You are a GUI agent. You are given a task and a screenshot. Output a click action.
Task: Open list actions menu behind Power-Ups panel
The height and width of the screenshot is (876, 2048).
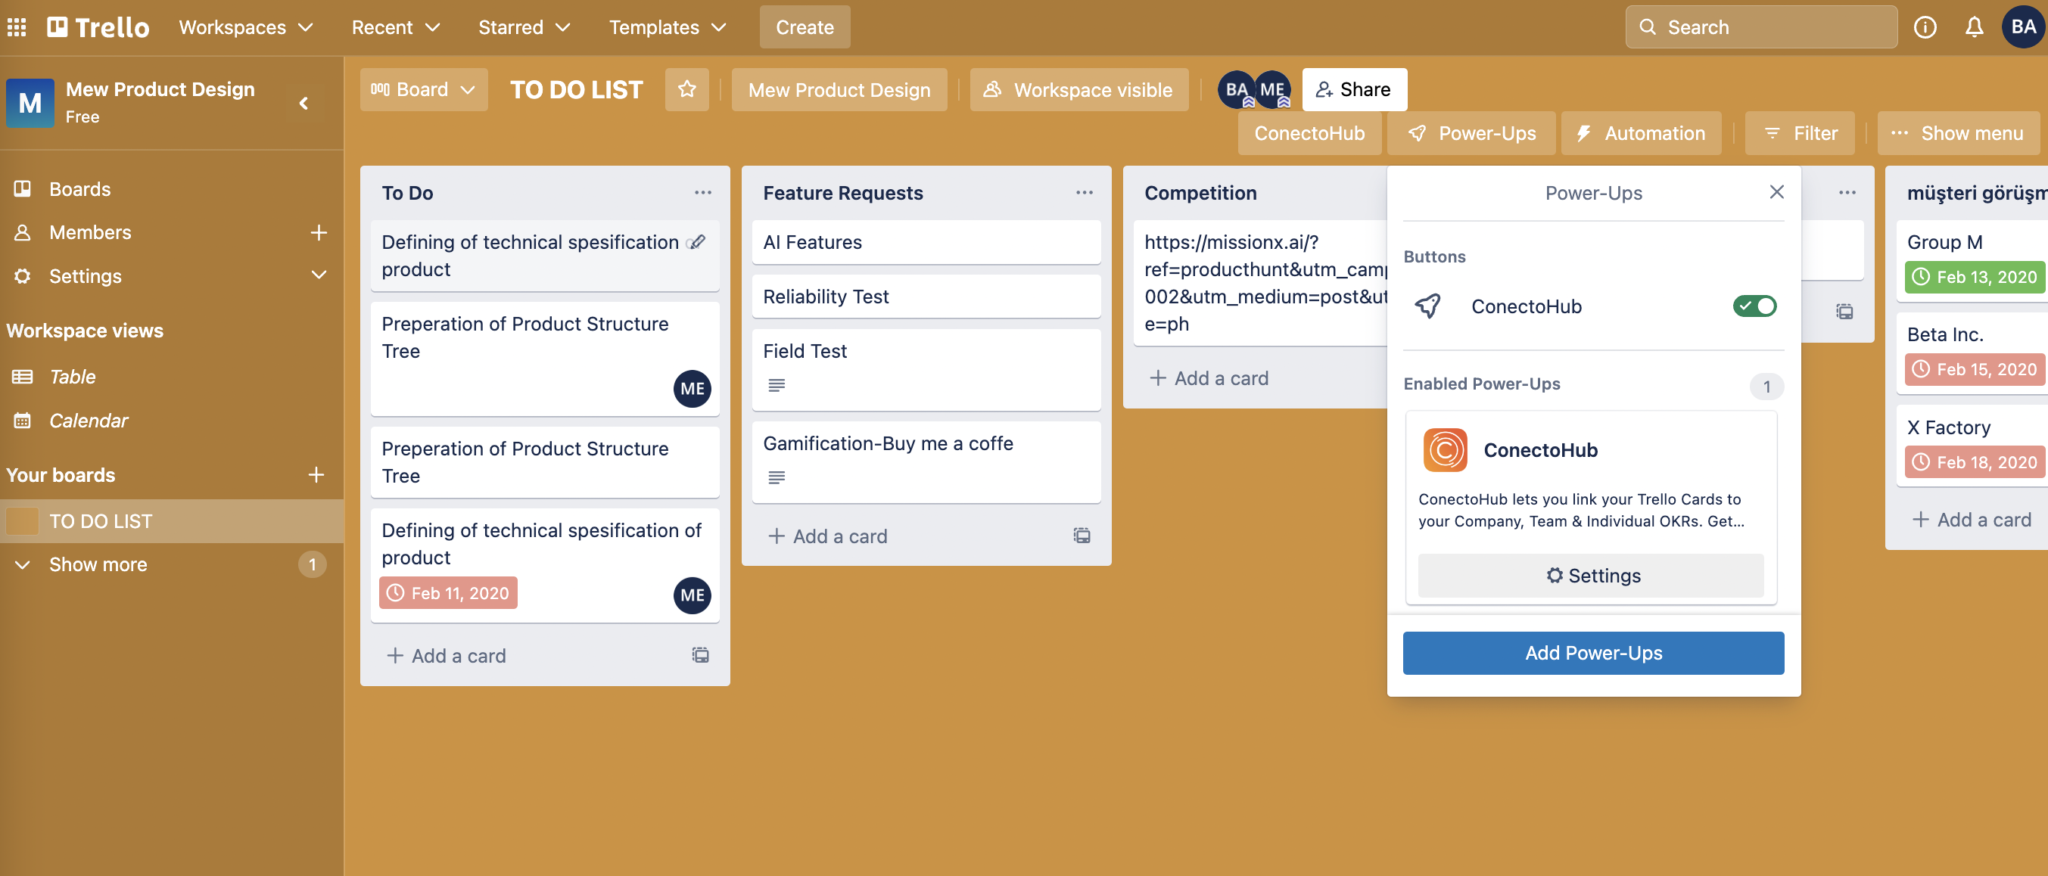point(1847,192)
